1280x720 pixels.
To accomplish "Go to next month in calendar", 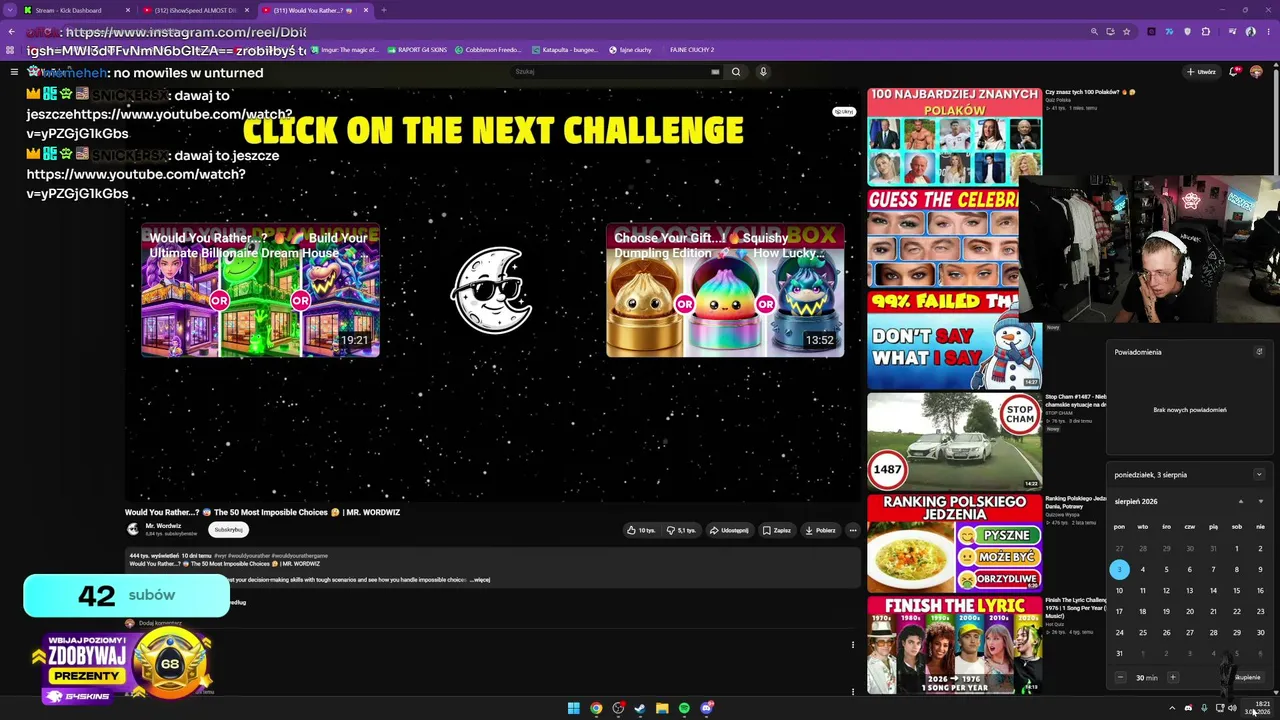I will coord(1260,501).
